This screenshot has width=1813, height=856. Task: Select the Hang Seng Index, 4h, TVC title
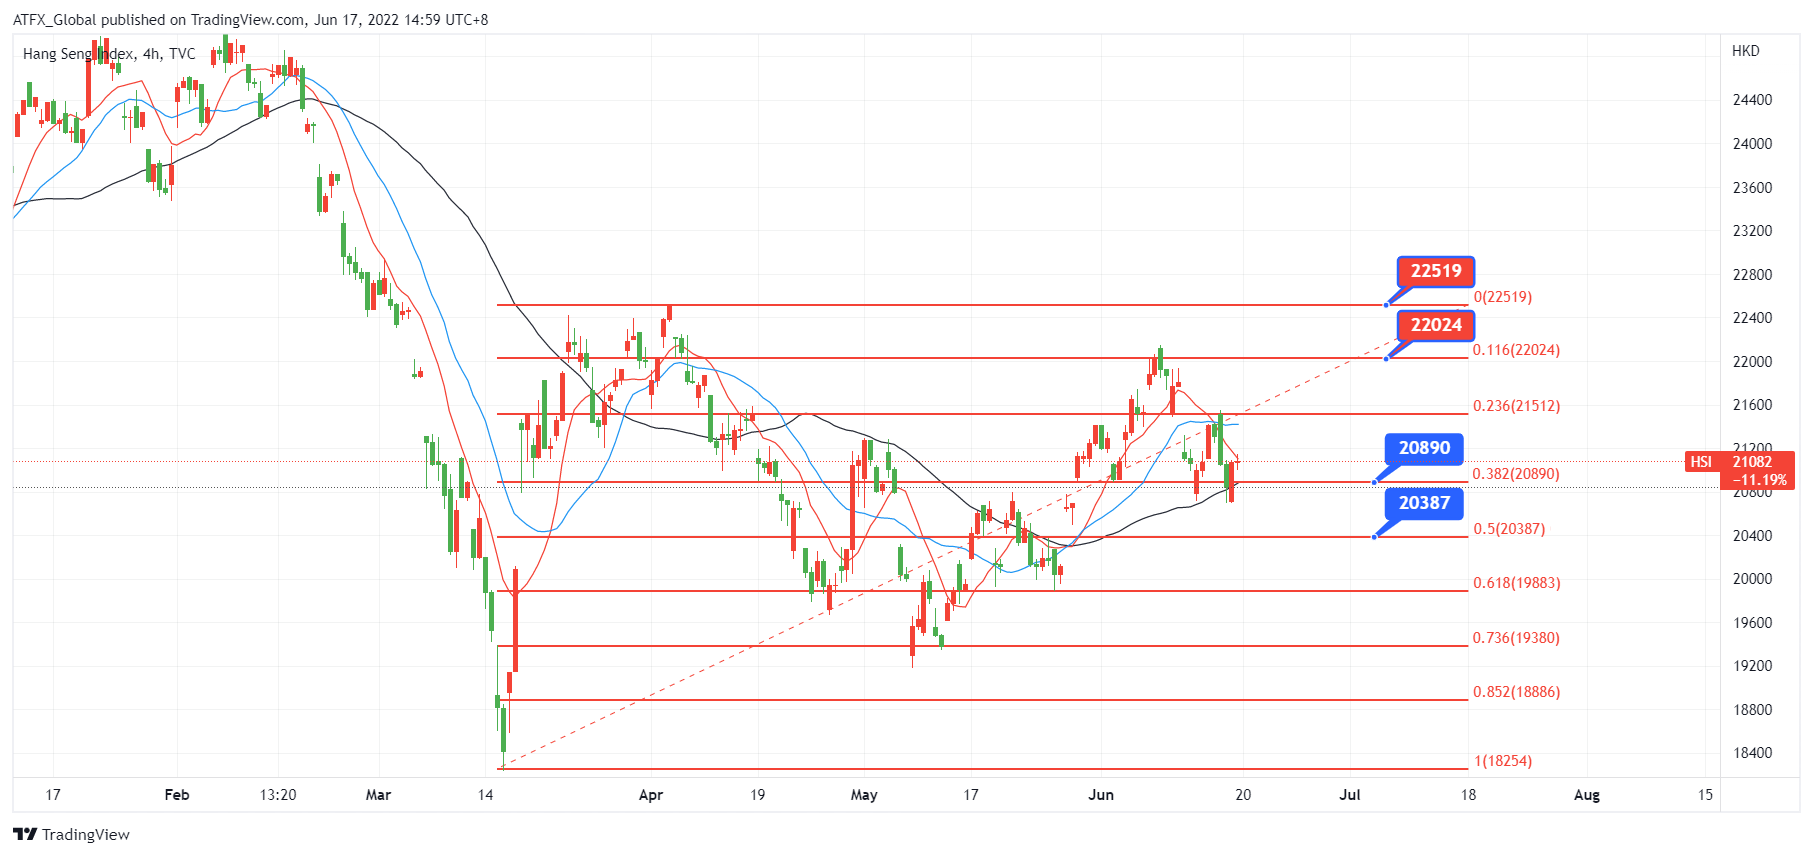click(x=109, y=54)
